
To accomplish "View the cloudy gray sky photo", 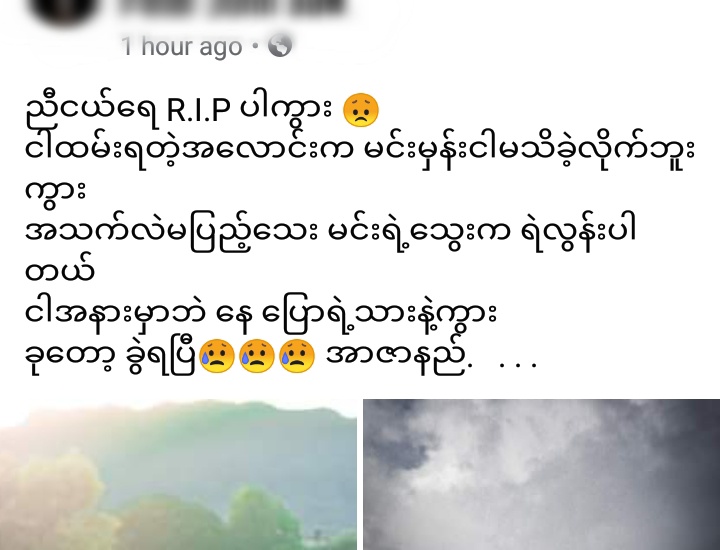I will click(541, 475).
